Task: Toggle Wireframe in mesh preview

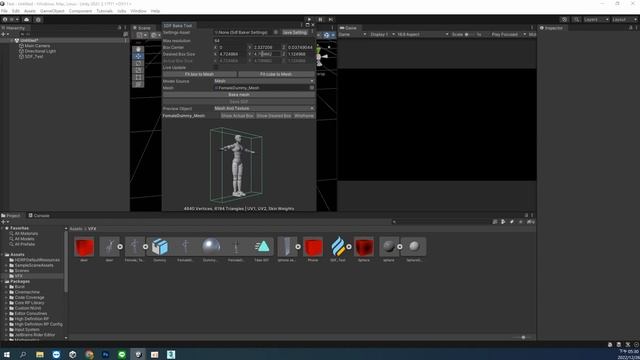Action: coord(304,116)
